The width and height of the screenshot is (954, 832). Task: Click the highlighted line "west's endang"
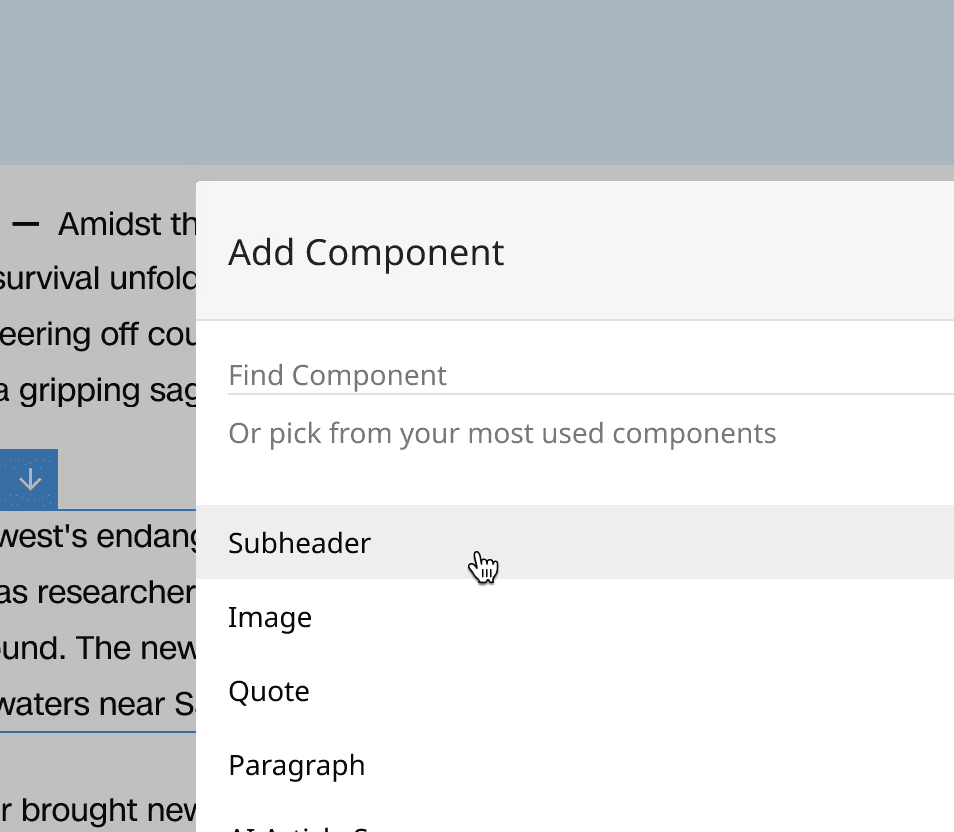(x=98, y=536)
